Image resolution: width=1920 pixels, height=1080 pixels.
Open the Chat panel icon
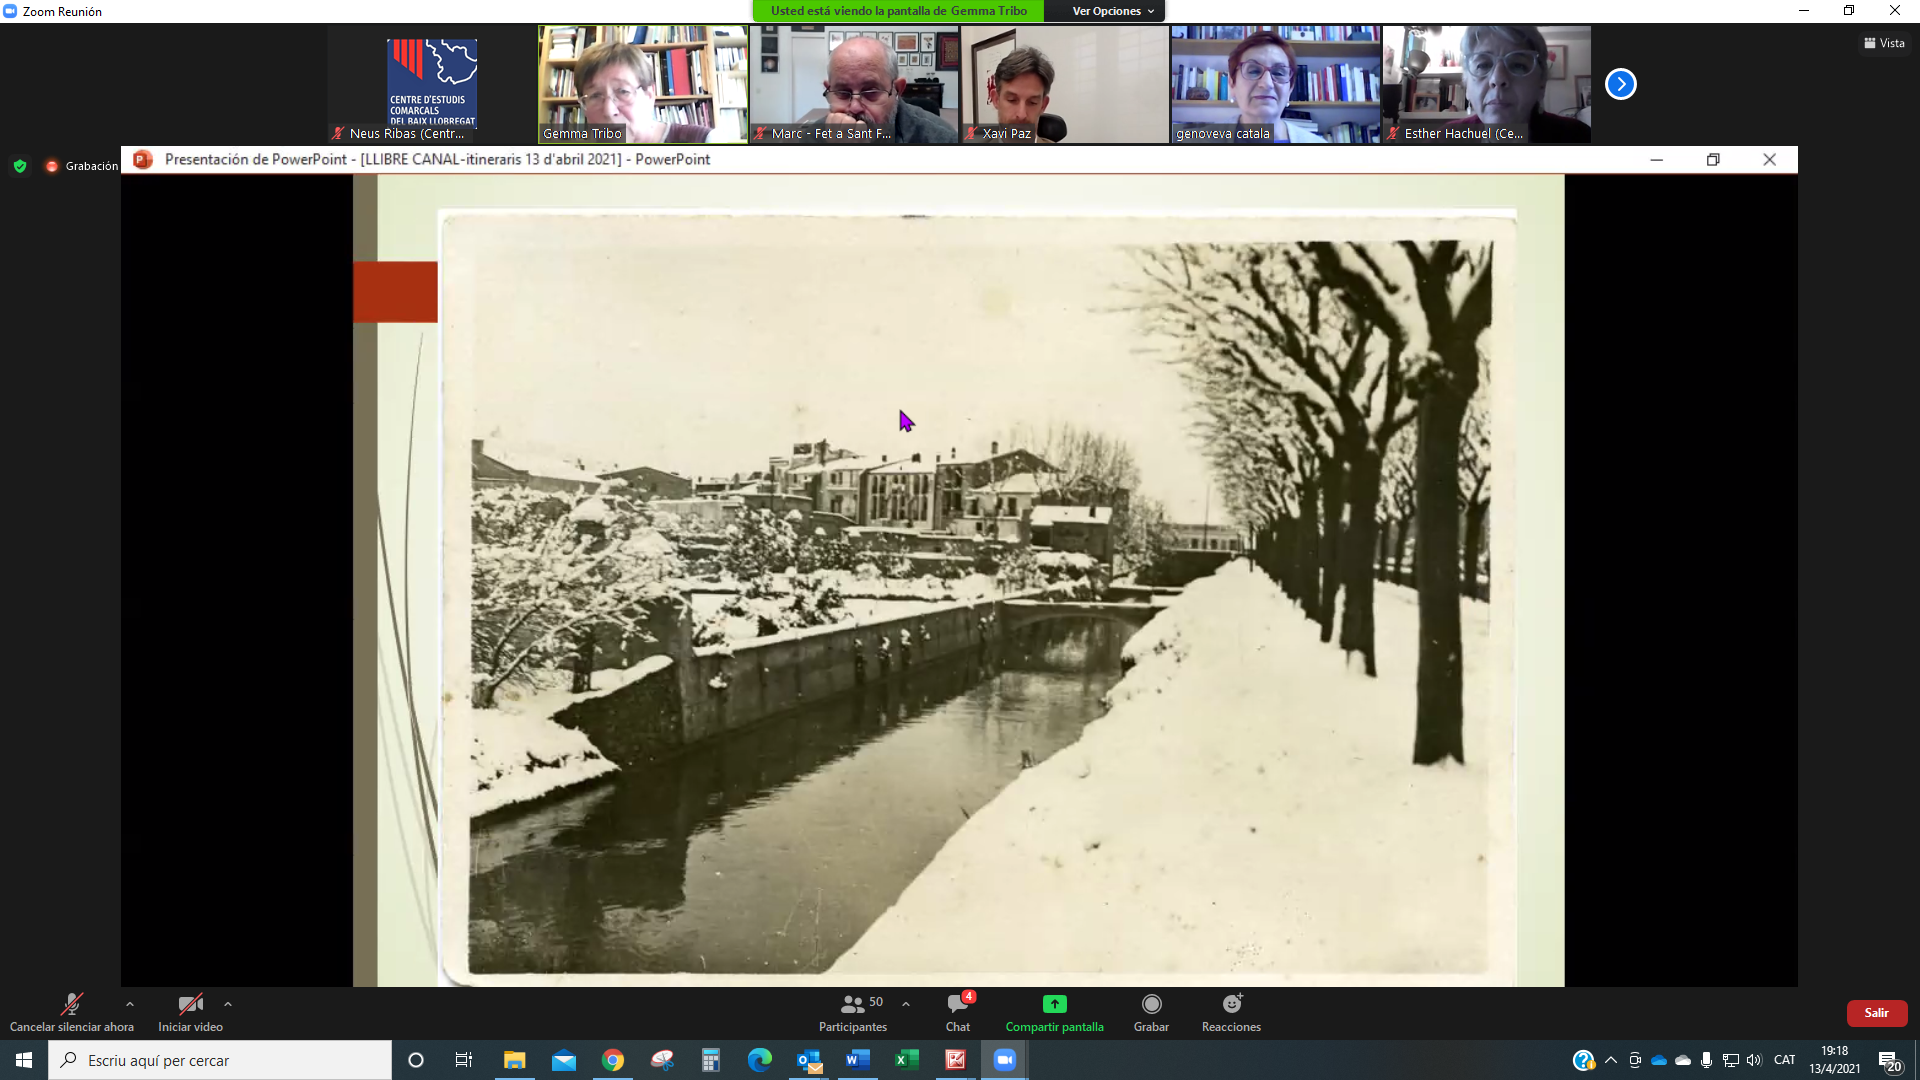[x=957, y=1004]
